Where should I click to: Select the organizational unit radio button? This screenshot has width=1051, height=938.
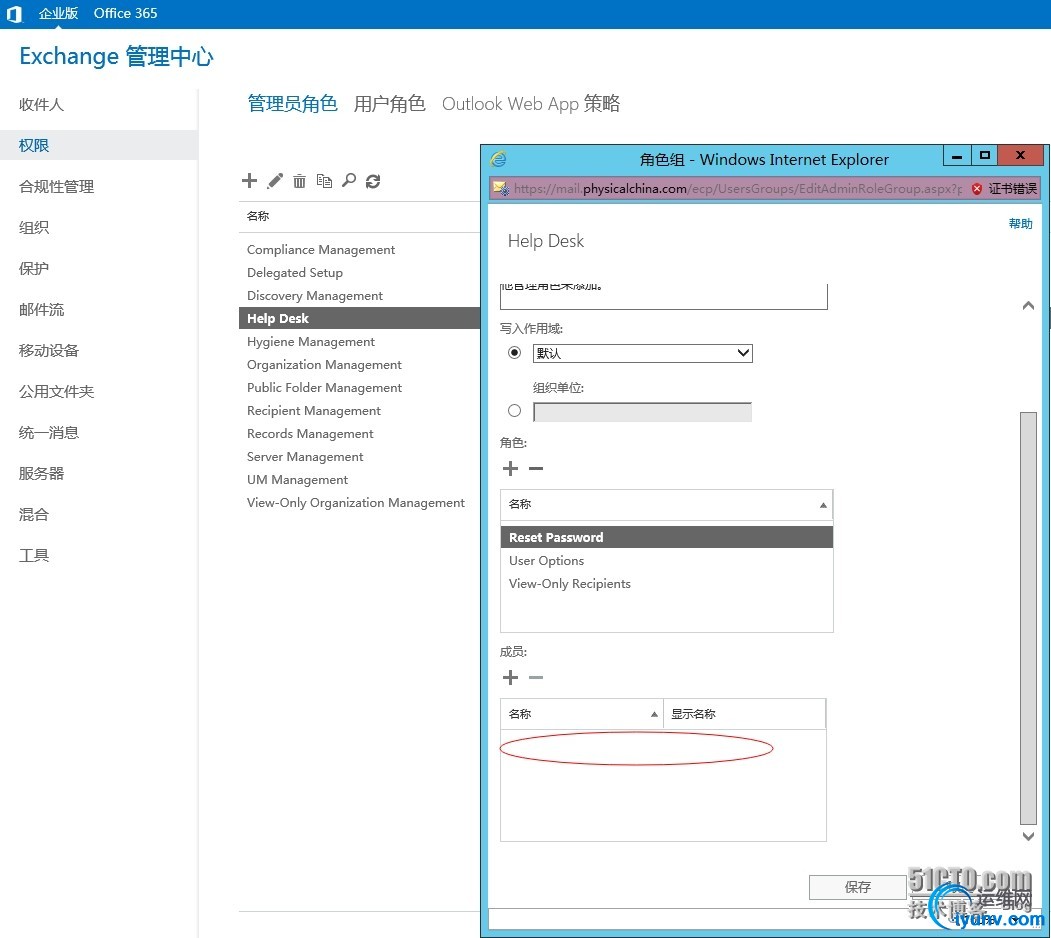click(x=514, y=410)
